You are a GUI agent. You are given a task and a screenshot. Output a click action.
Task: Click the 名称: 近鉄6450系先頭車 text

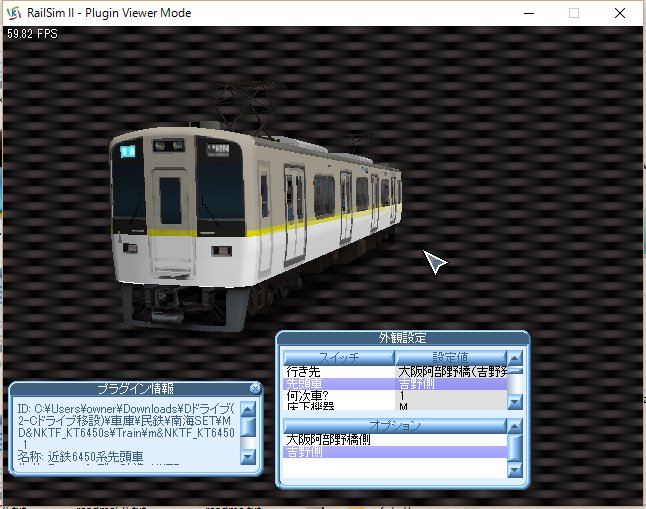coord(81,457)
